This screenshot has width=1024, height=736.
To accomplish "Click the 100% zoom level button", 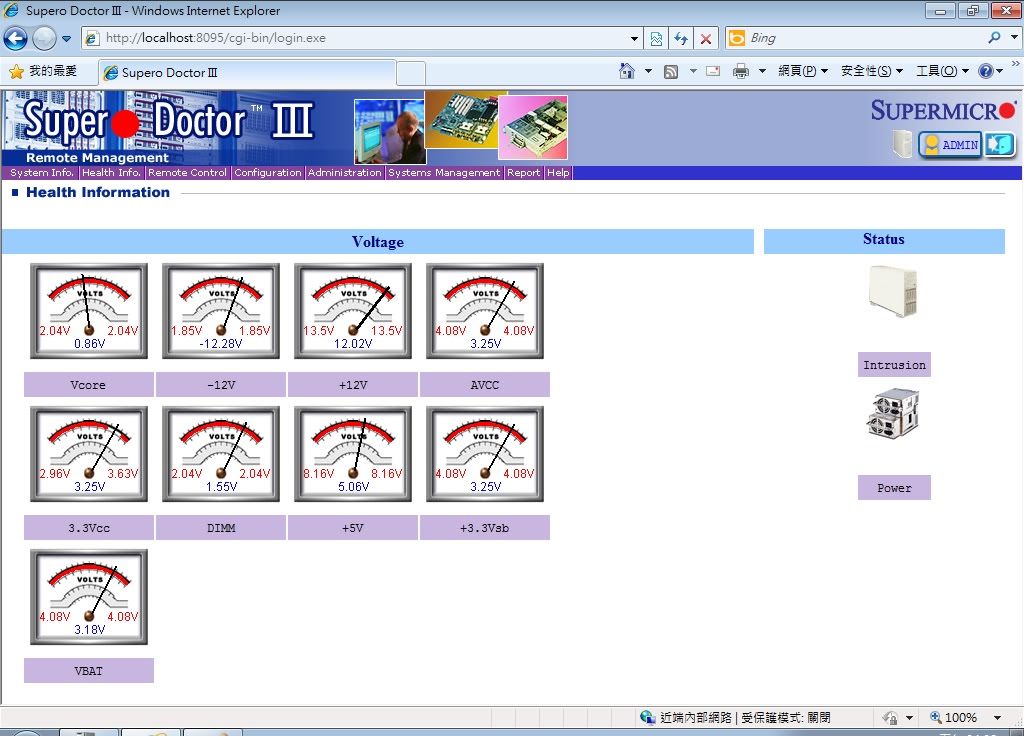I will (x=954, y=717).
